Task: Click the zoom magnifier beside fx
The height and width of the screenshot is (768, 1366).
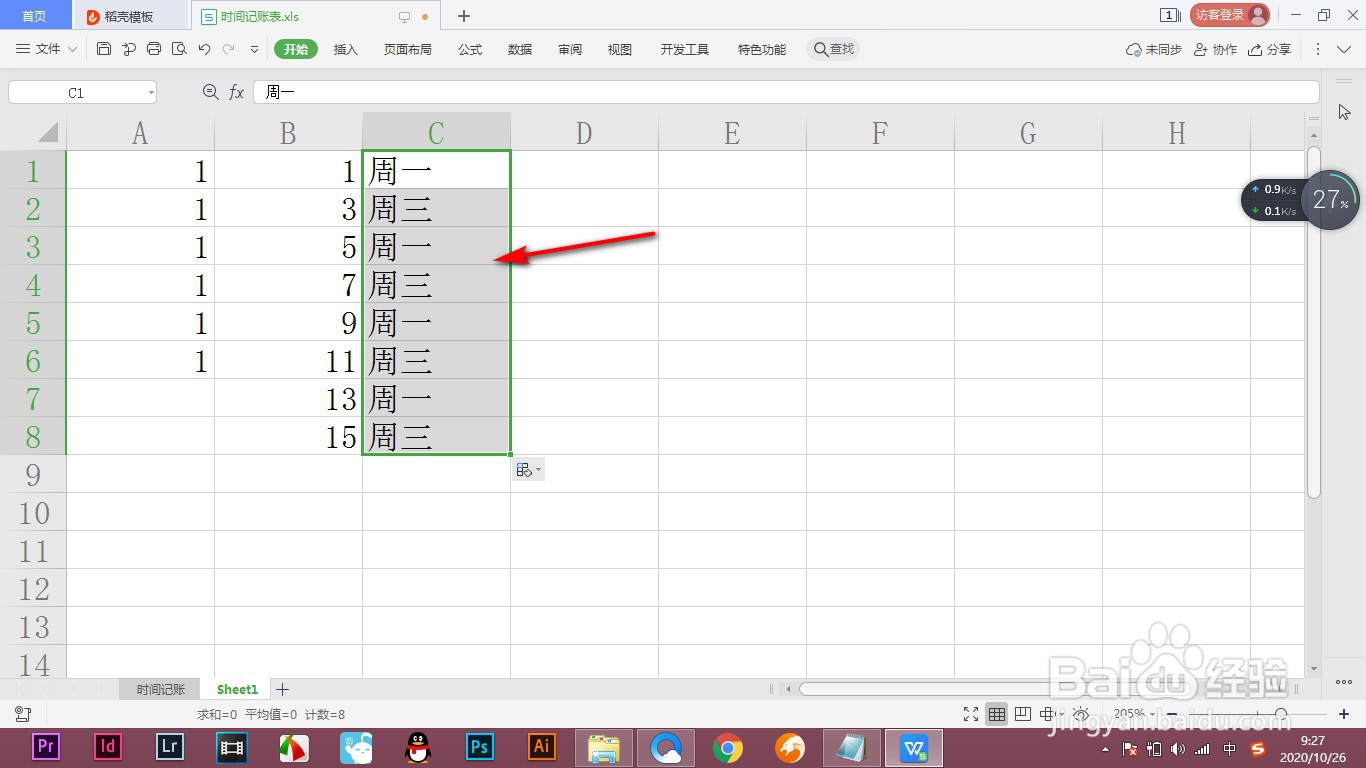Action: pos(210,92)
